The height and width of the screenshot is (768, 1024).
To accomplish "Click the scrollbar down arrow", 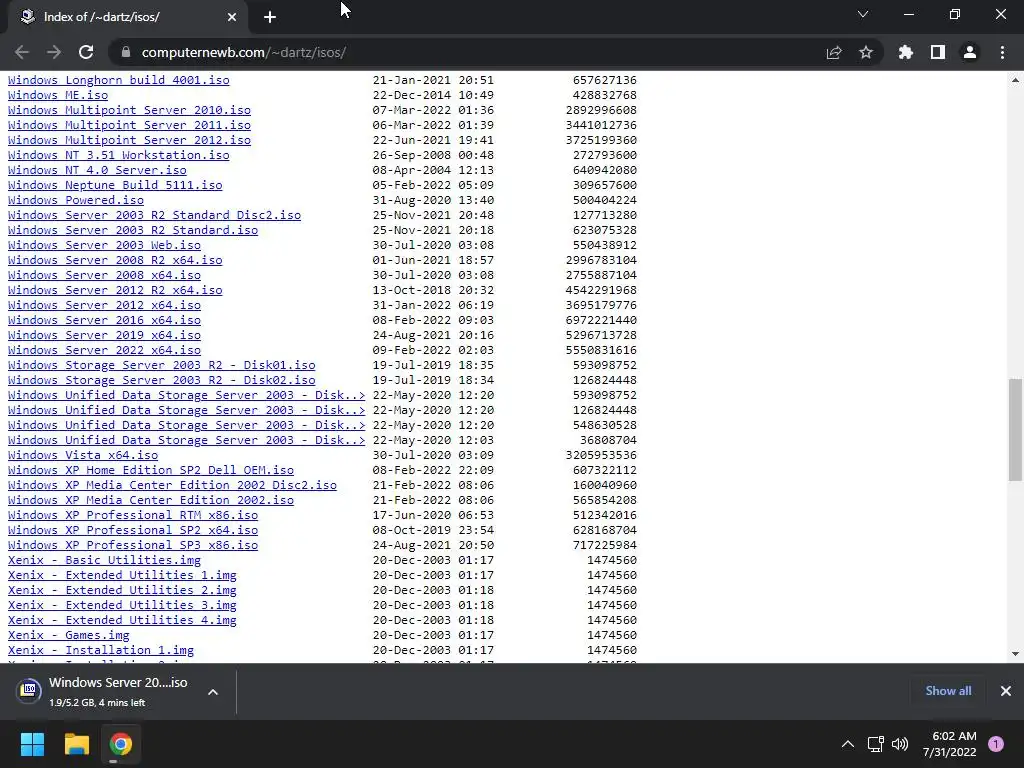I will pos(1015,654).
